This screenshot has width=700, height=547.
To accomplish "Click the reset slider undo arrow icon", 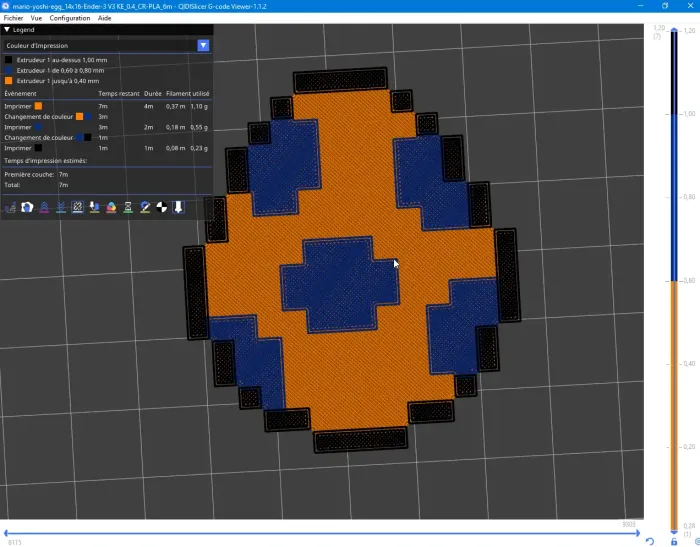I will click(650, 542).
